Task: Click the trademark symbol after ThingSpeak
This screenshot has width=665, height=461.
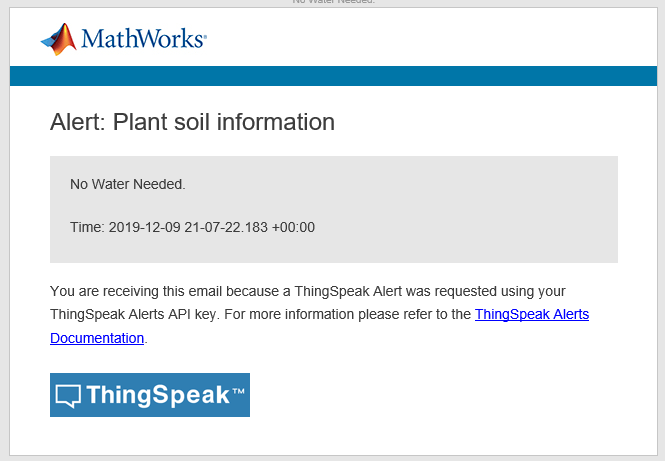Action: 238,390
